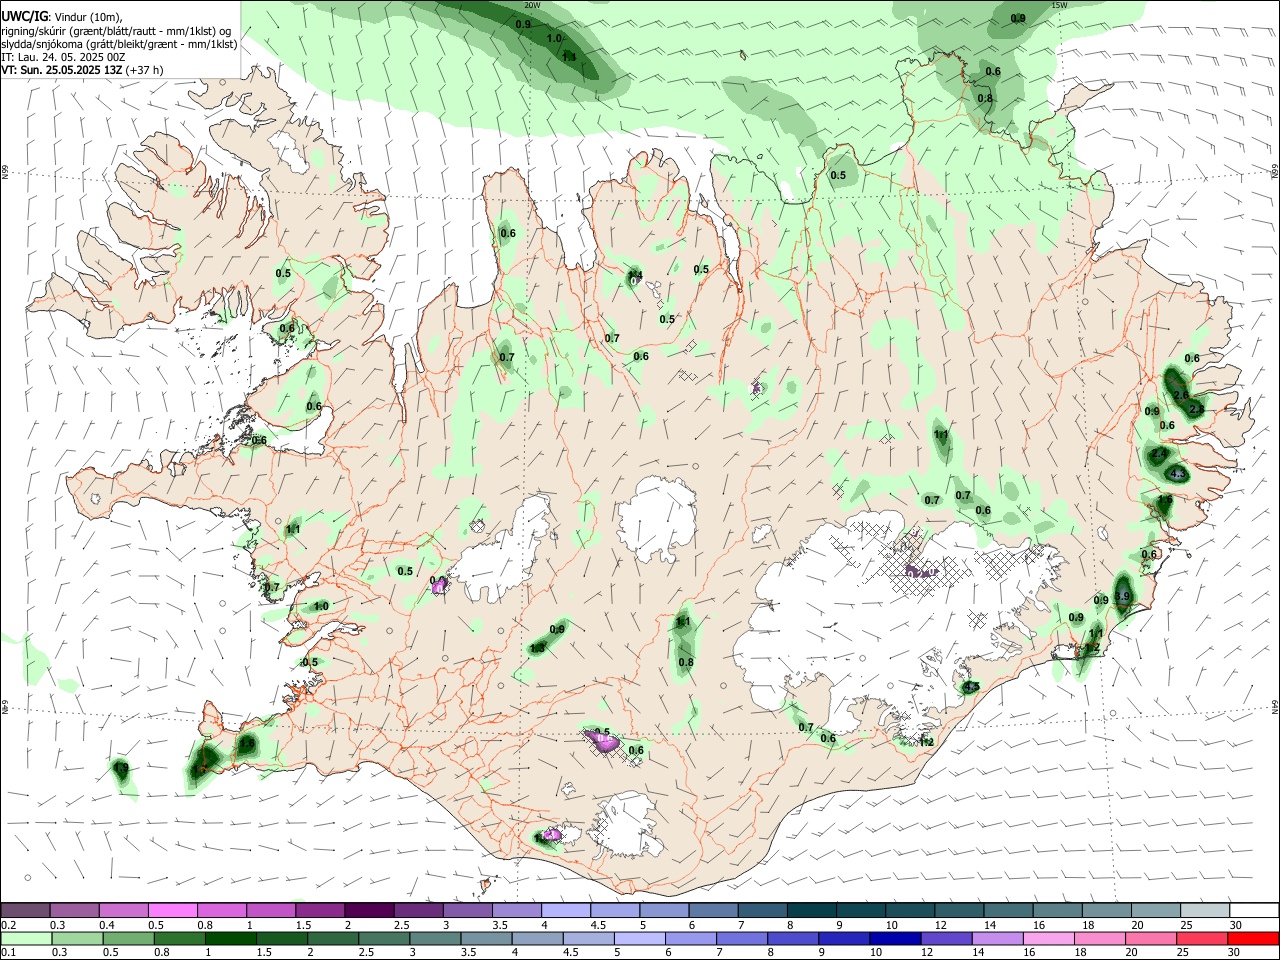Click the bright red 30 swatch, lower legend row
Screen dimensions: 1280x960
point(1254,939)
